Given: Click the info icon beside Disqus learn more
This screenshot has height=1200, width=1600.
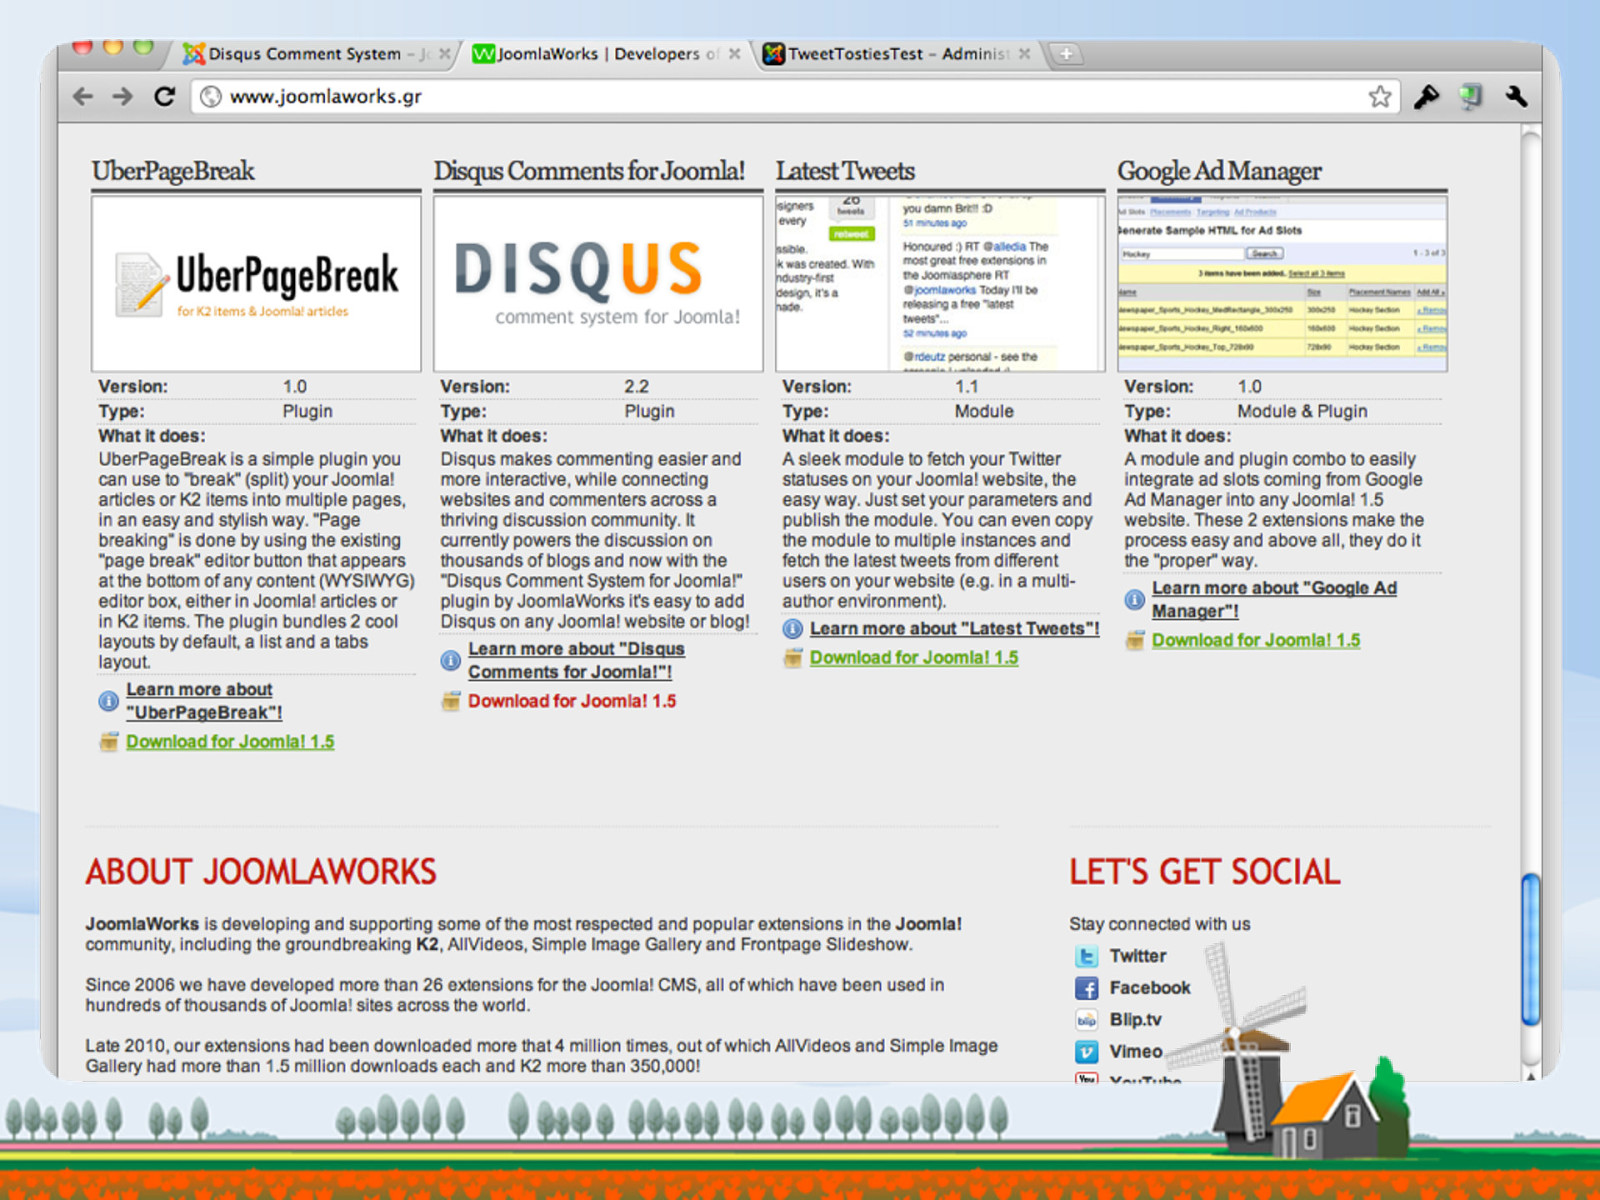Looking at the screenshot, I should [451, 660].
